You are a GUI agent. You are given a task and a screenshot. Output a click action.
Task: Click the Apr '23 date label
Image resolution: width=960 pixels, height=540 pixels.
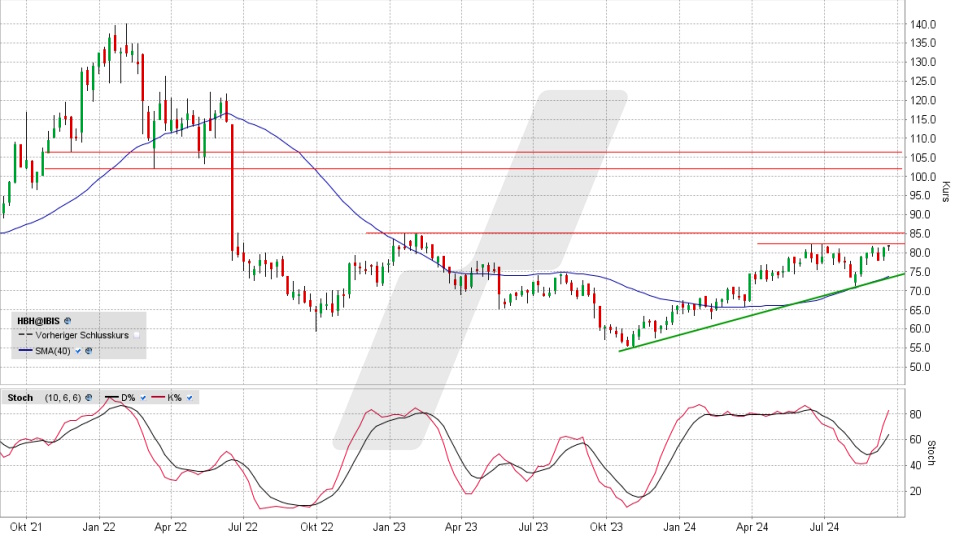point(461,527)
